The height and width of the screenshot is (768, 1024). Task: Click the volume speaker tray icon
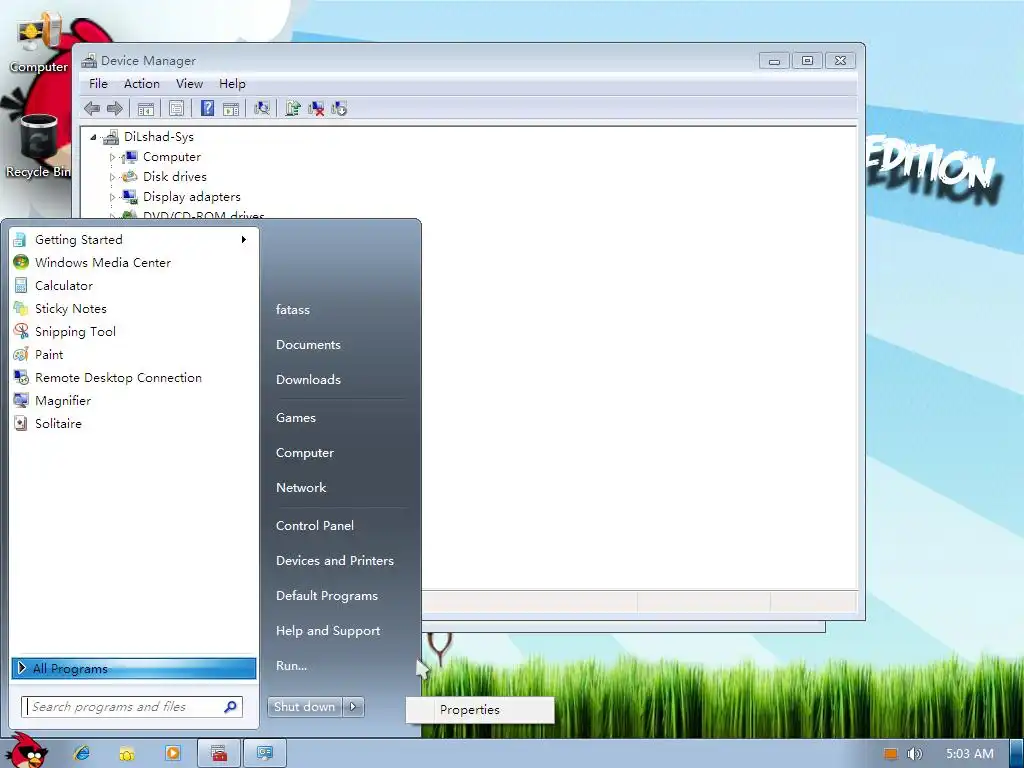click(x=914, y=754)
